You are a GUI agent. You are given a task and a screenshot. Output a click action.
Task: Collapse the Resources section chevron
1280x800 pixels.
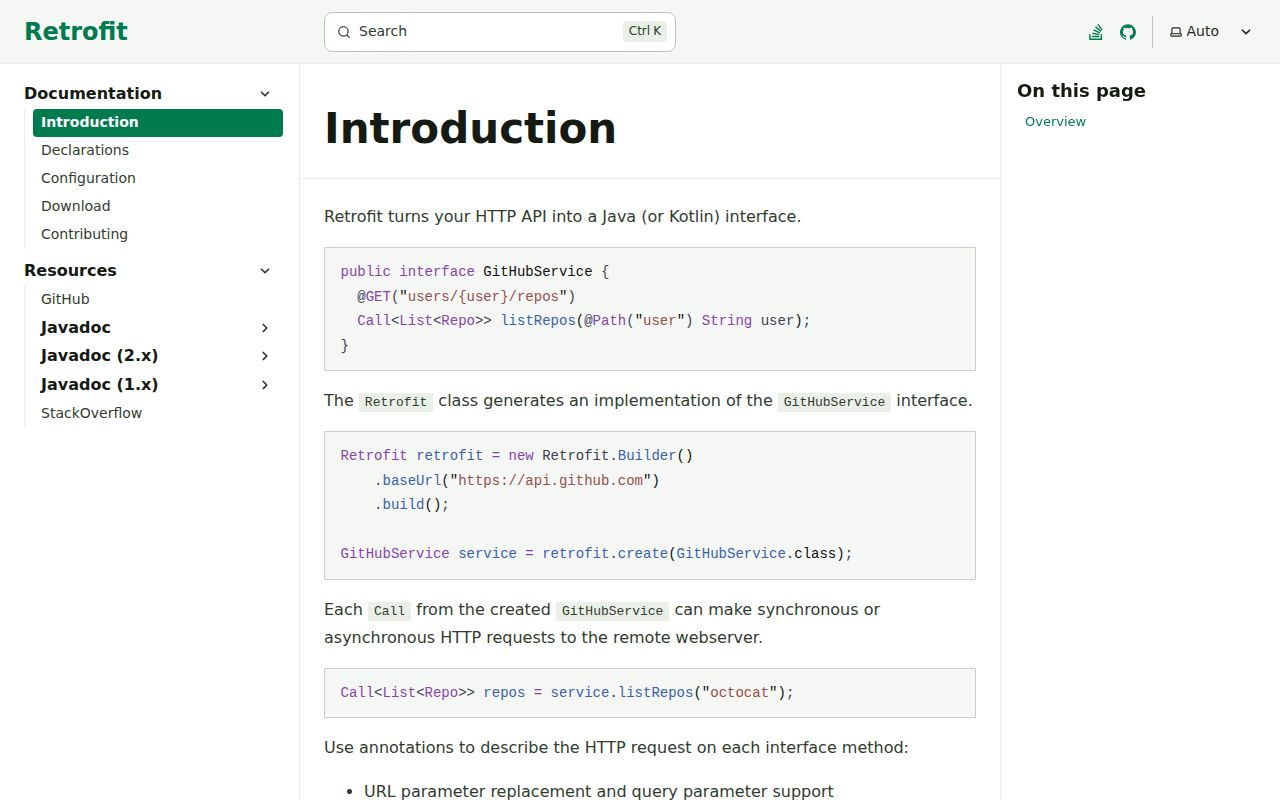[265, 271]
